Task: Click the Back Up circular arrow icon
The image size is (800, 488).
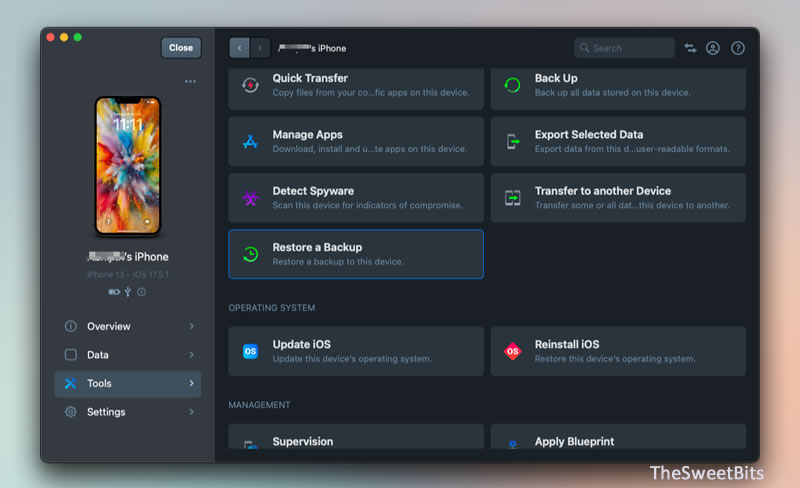Action: pos(512,85)
